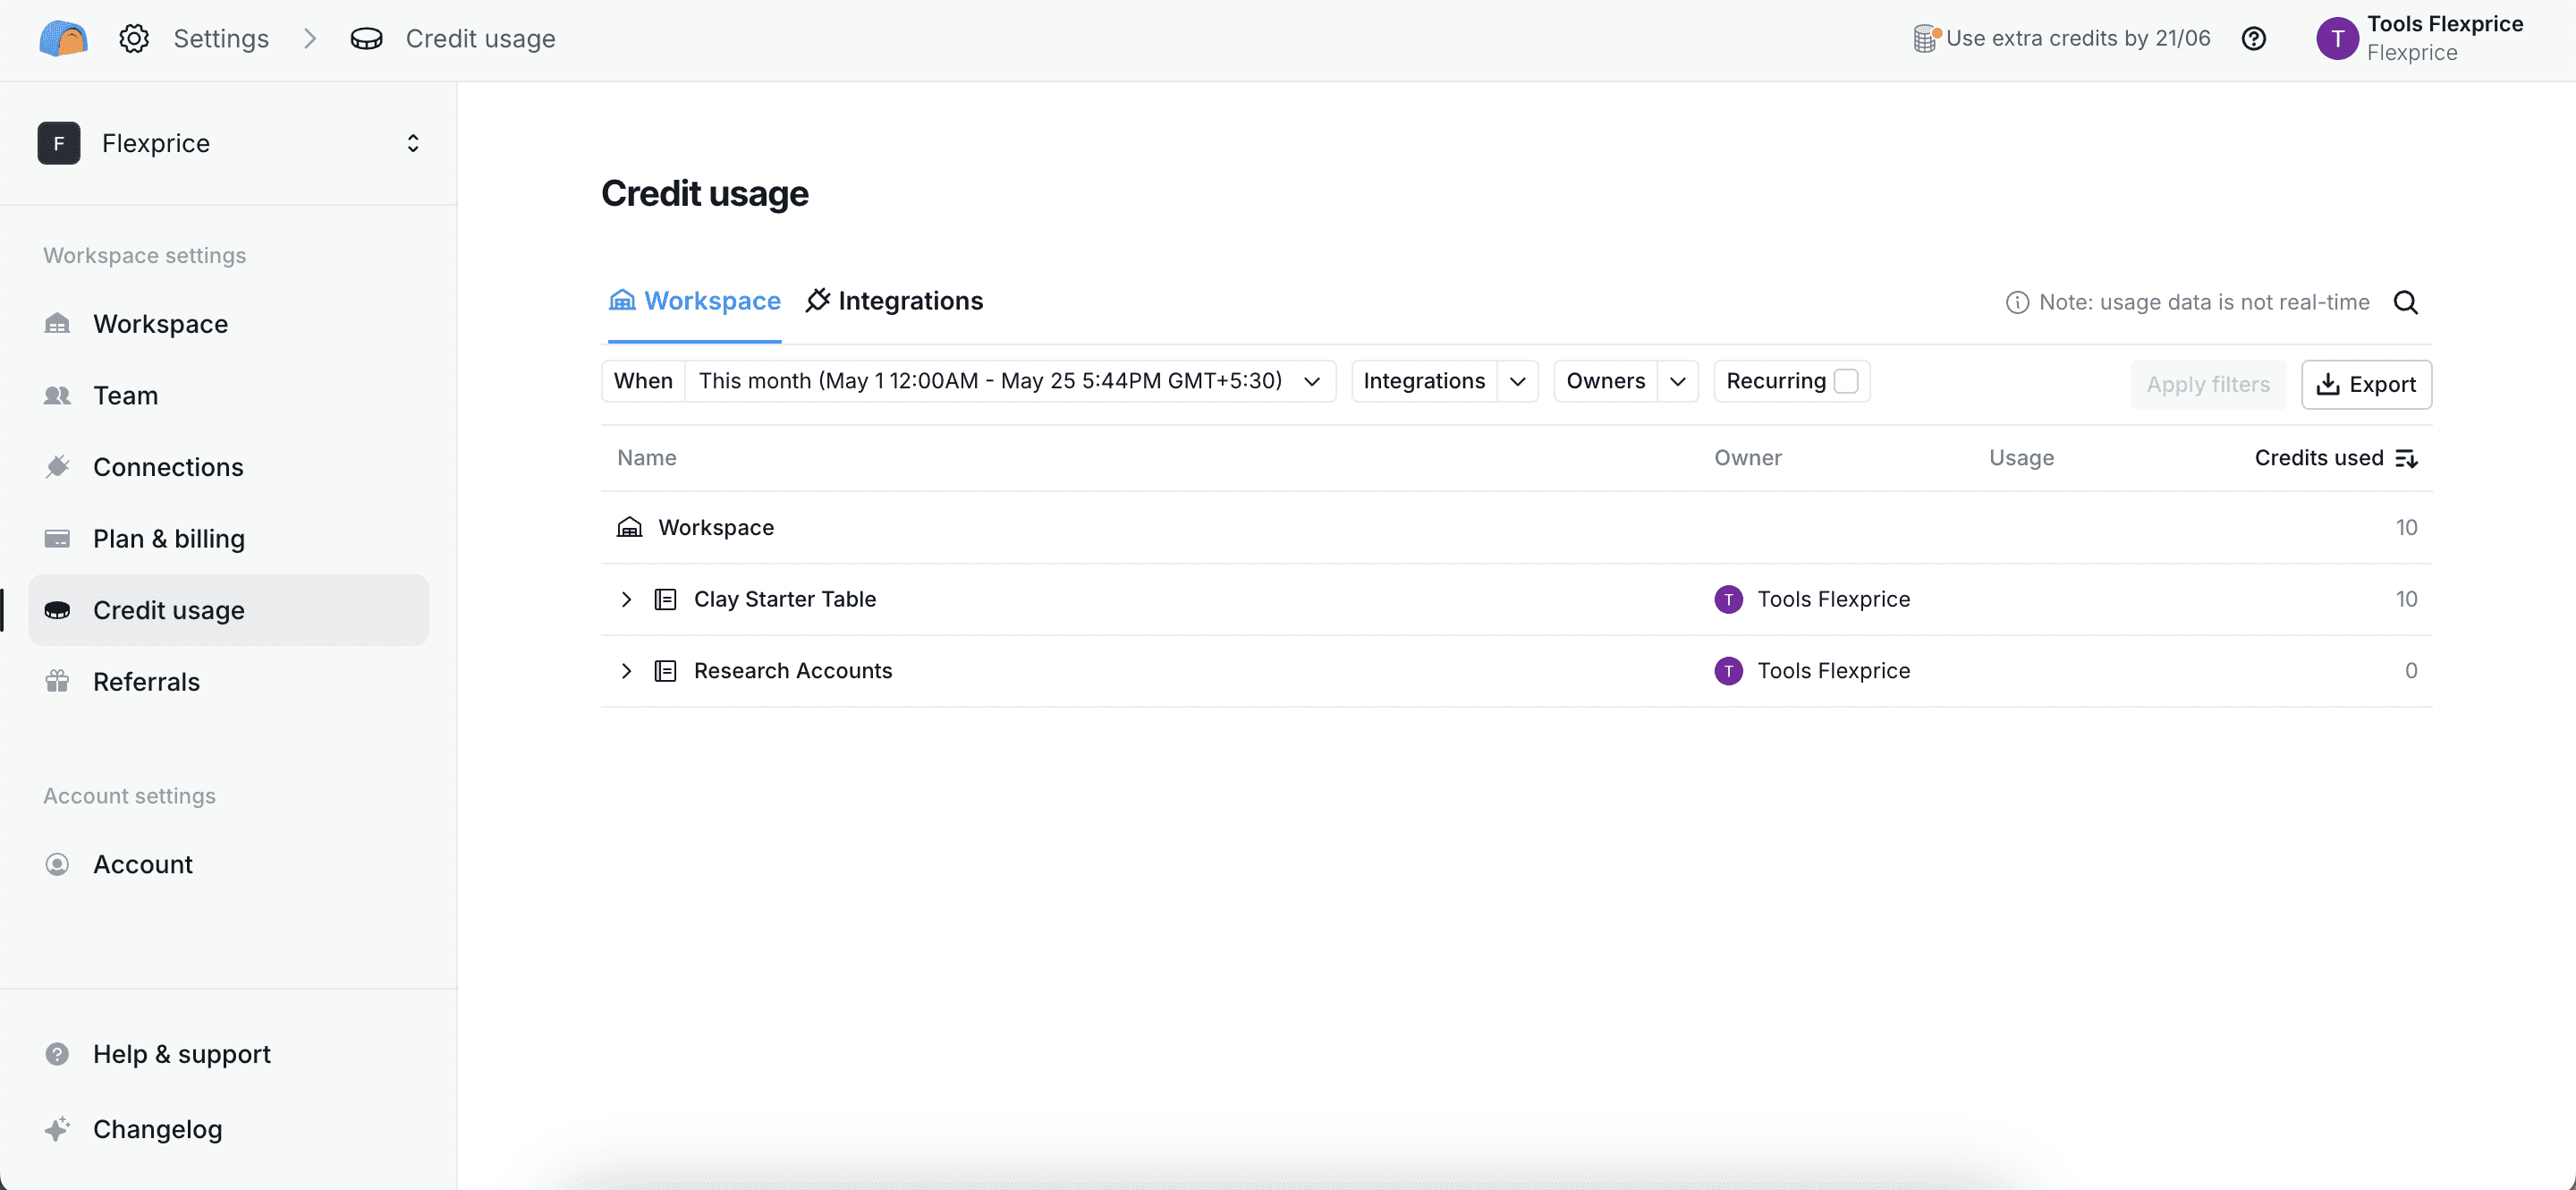Open Workspace settings in sidebar
Image resolution: width=2576 pixels, height=1190 pixels.
[x=229, y=323]
